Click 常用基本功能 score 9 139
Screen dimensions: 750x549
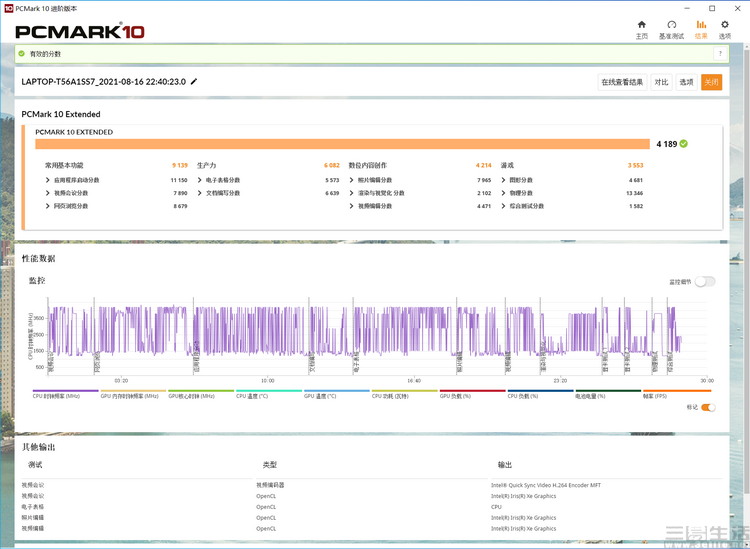point(180,165)
